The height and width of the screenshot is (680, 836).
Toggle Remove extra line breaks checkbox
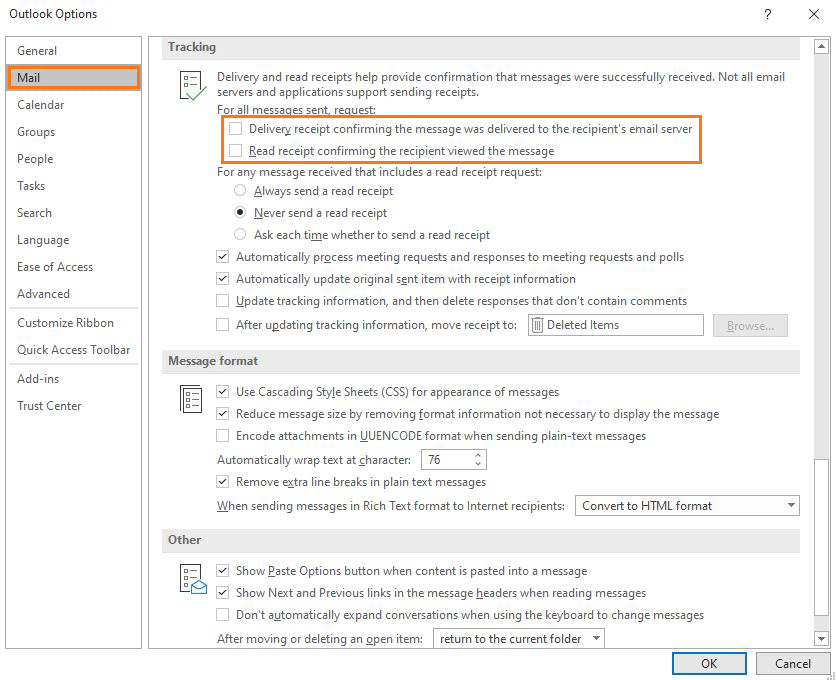pyautogui.click(x=222, y=482)
